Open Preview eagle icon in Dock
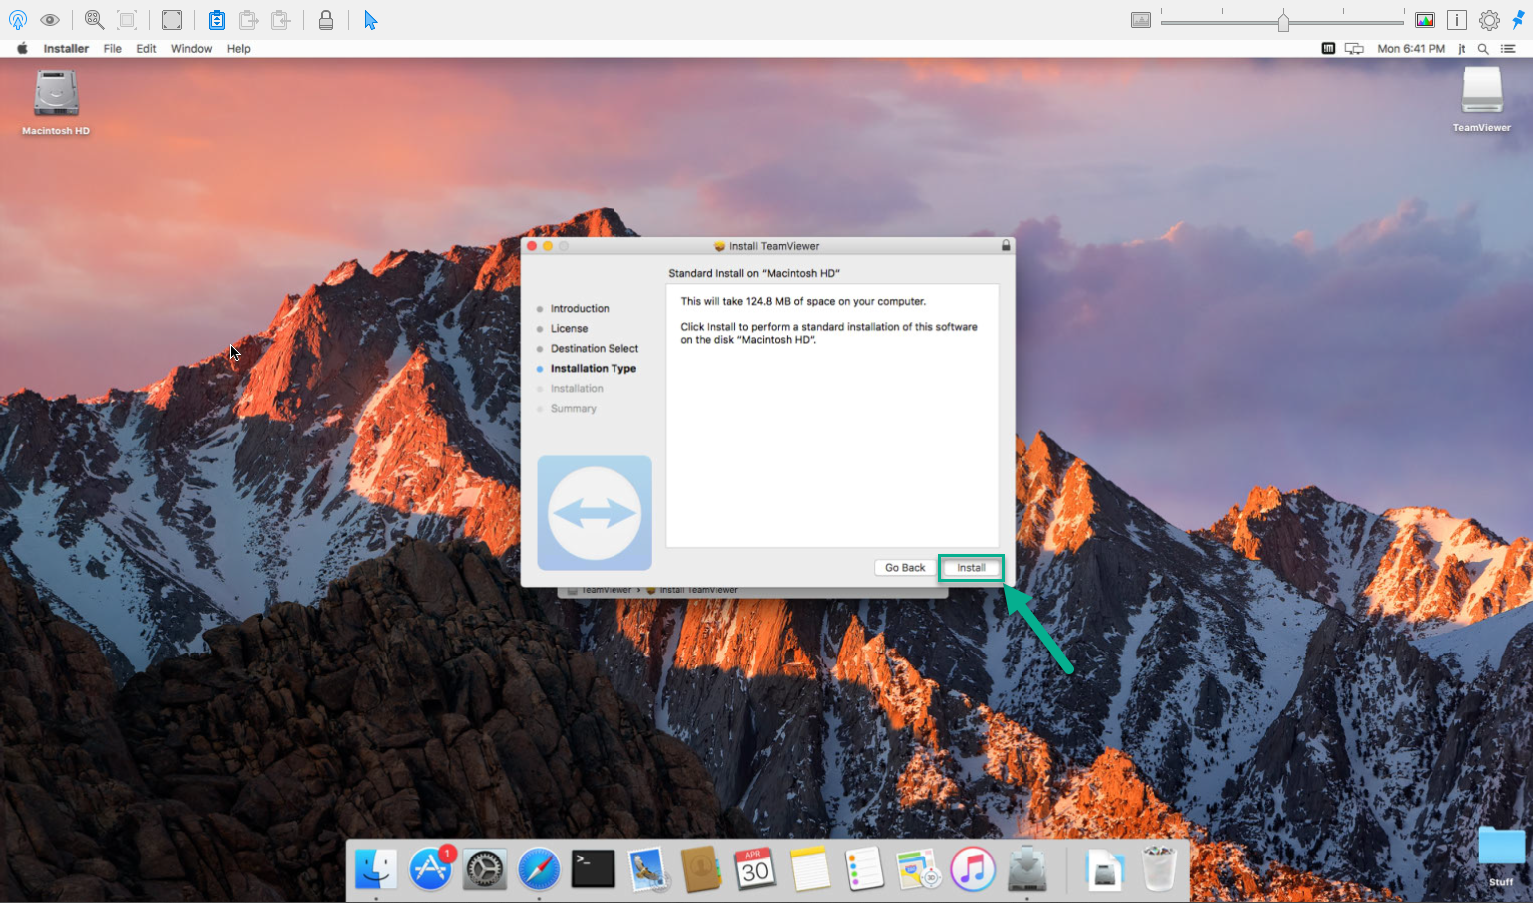 tap(647, 870)
